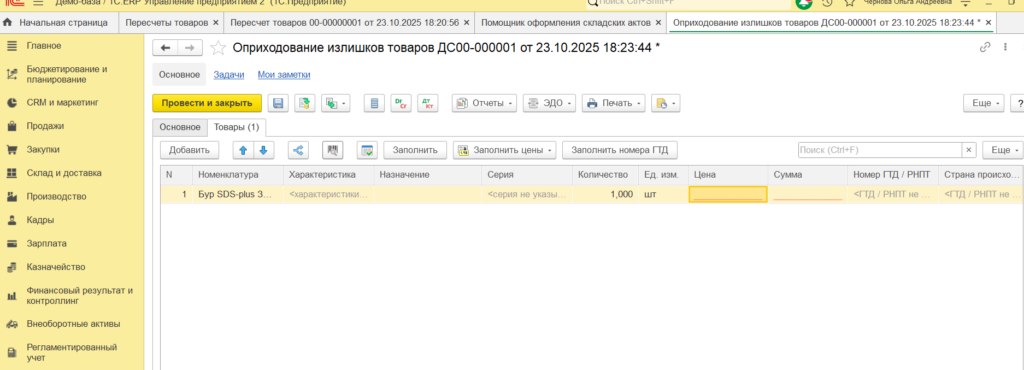Close the Оприходование излишков товаров tab

tap(989, 23)
